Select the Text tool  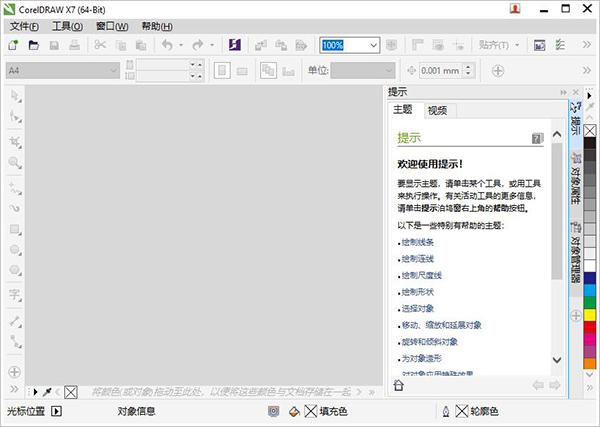15,295
